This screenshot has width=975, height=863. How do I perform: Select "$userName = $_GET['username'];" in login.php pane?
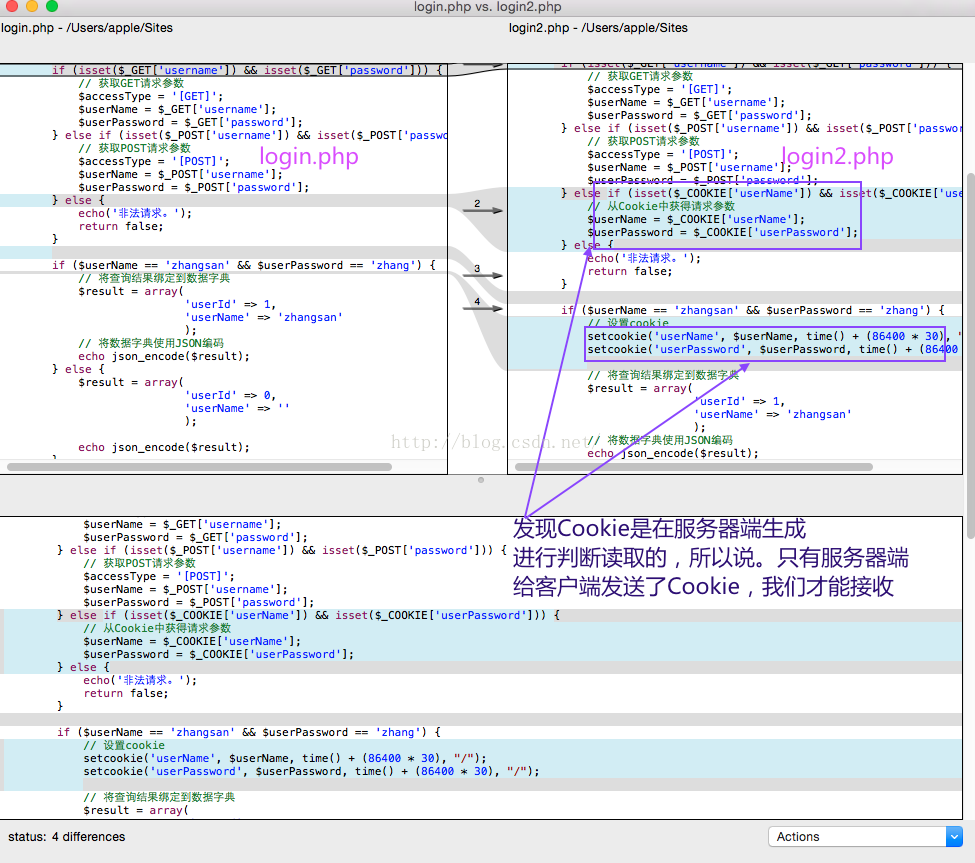(177, 109)
